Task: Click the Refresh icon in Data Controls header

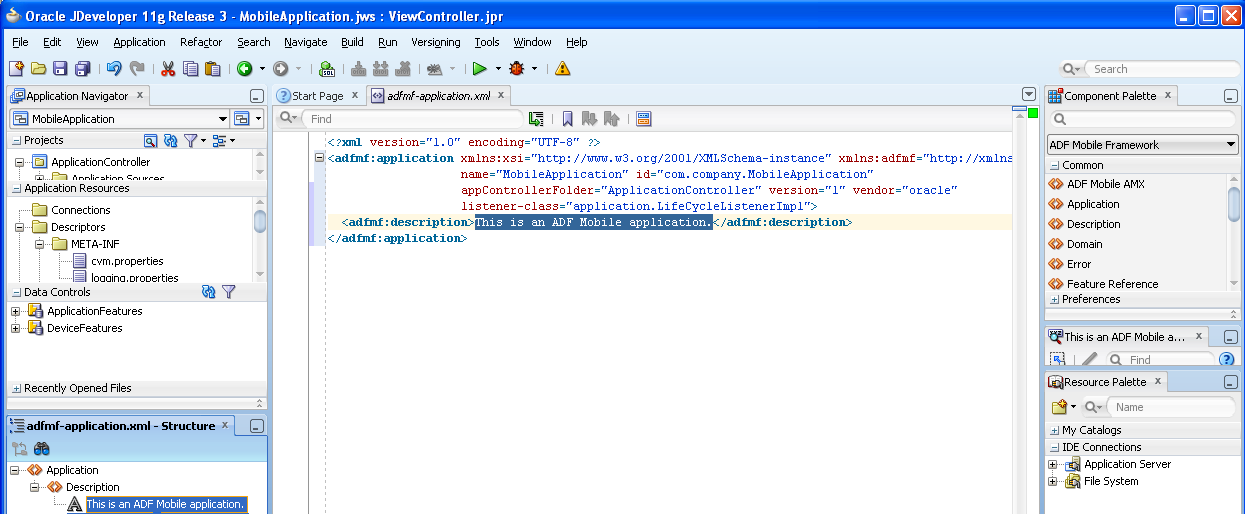Action: tap(208, 292)
